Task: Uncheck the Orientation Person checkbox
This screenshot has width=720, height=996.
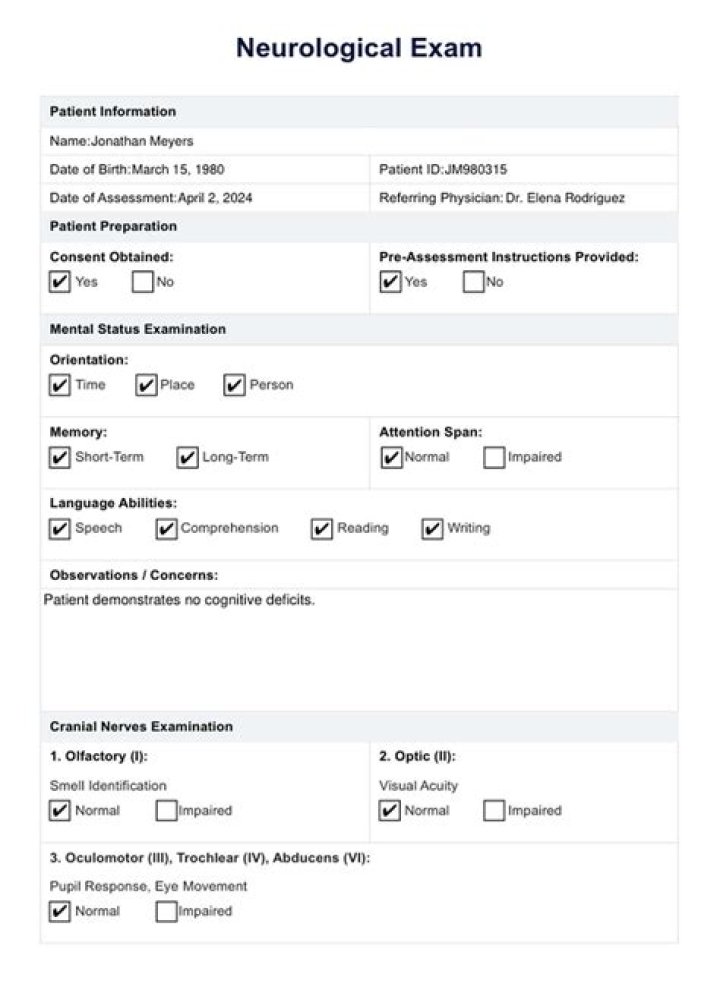Action: pyautogui.click(x=235, y=385)
